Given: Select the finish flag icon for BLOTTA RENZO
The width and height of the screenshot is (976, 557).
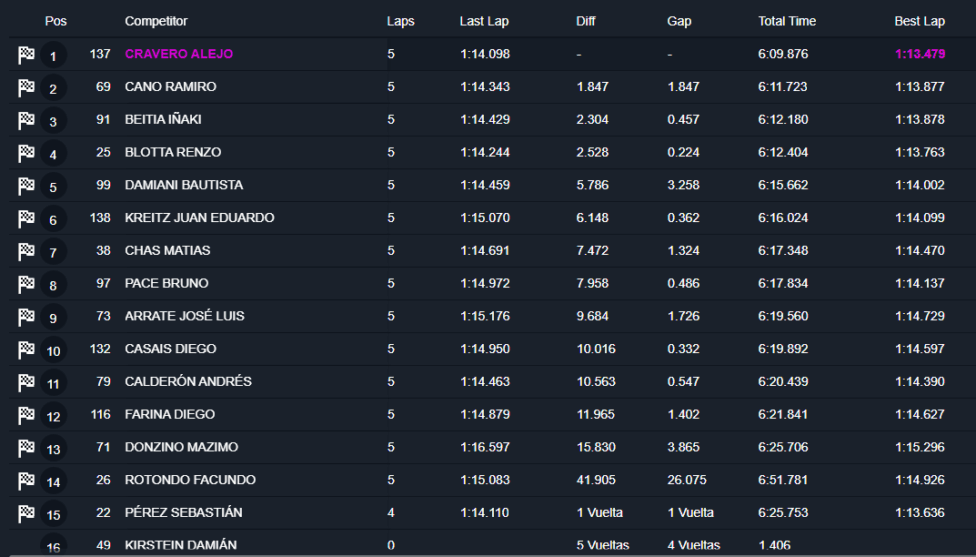Looking at the screenshot, I should point(26,153).
